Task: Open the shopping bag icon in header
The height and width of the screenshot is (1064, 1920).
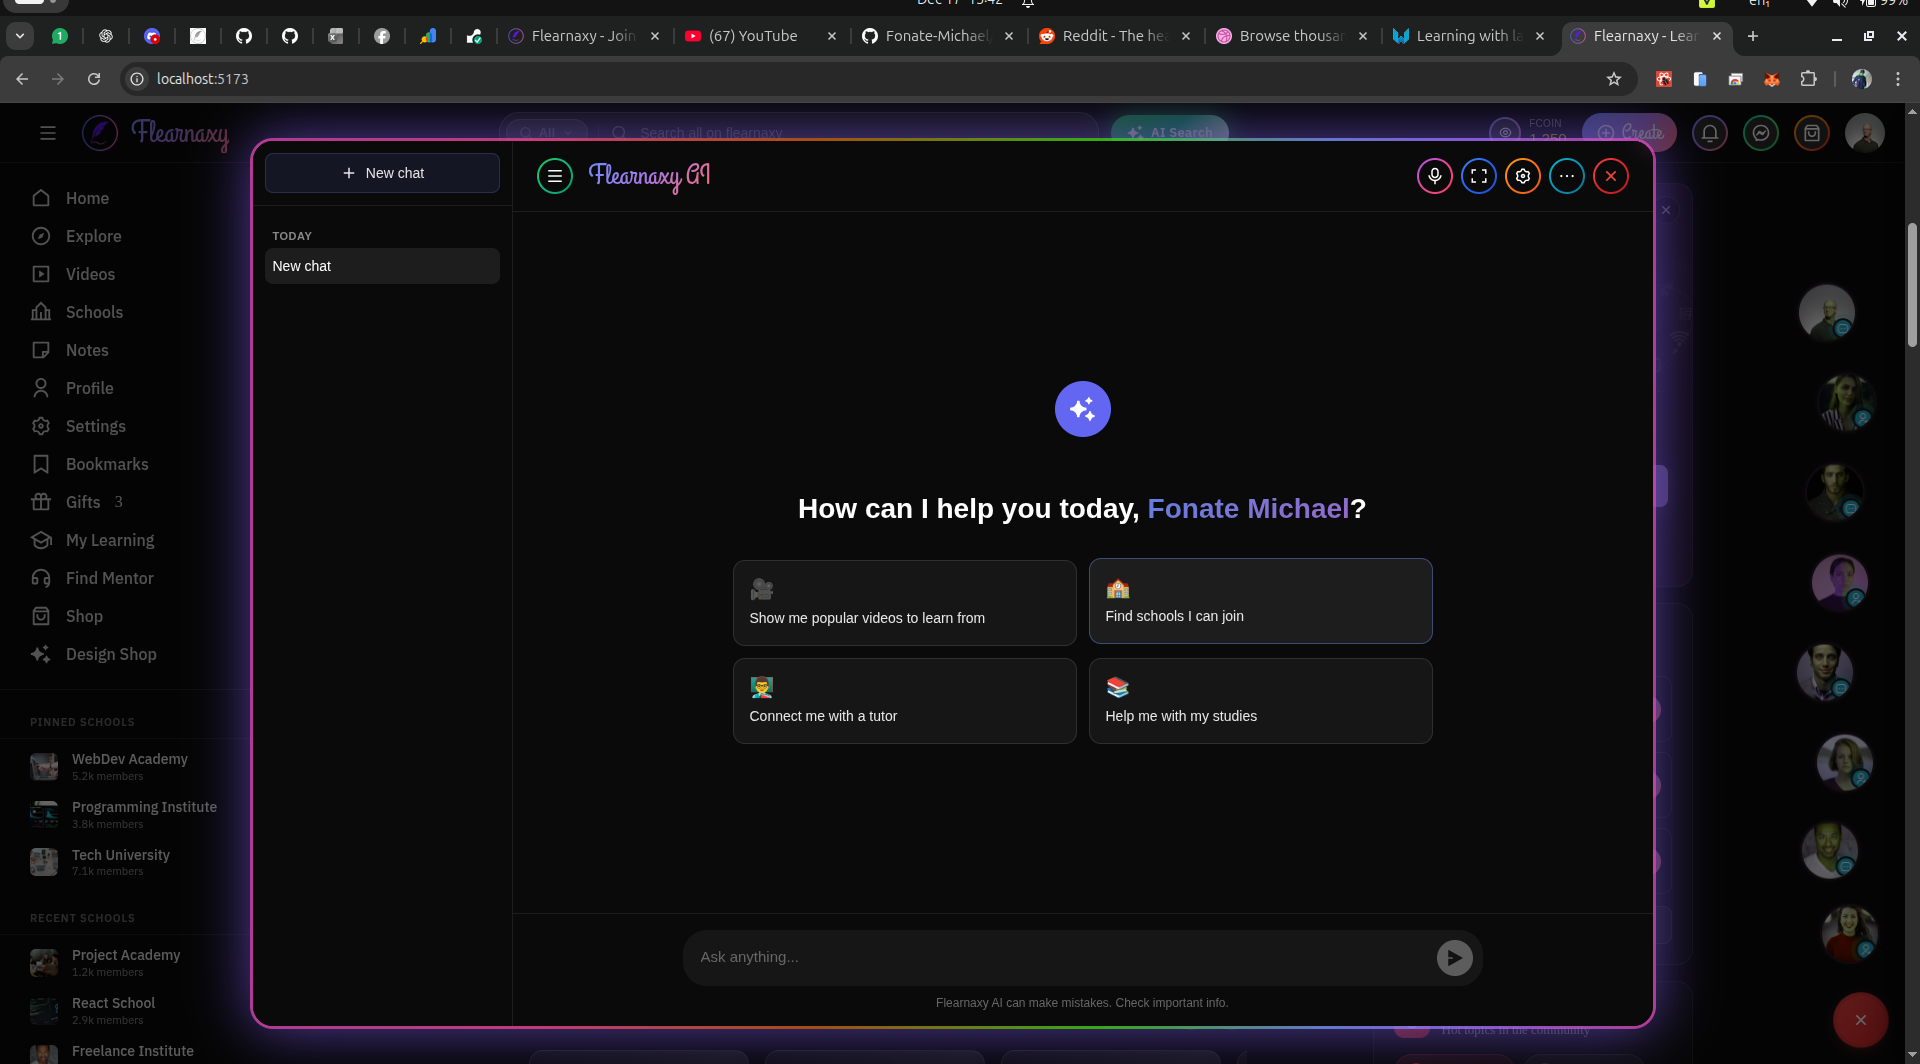Action: (1812, 133)
